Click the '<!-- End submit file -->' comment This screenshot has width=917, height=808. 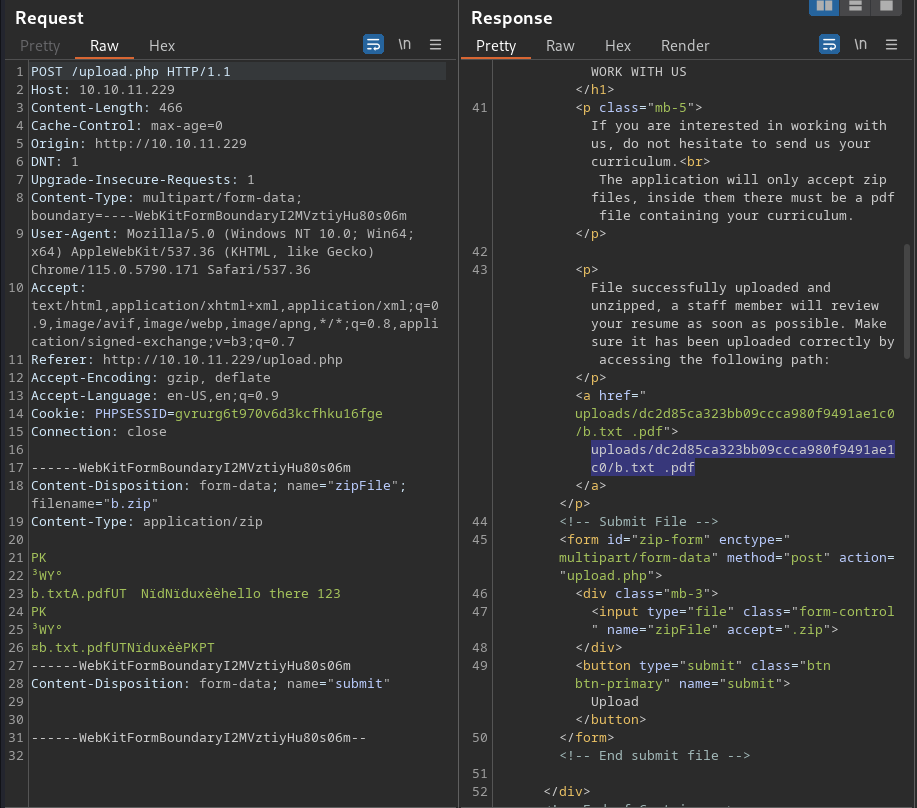pos(654,755)
